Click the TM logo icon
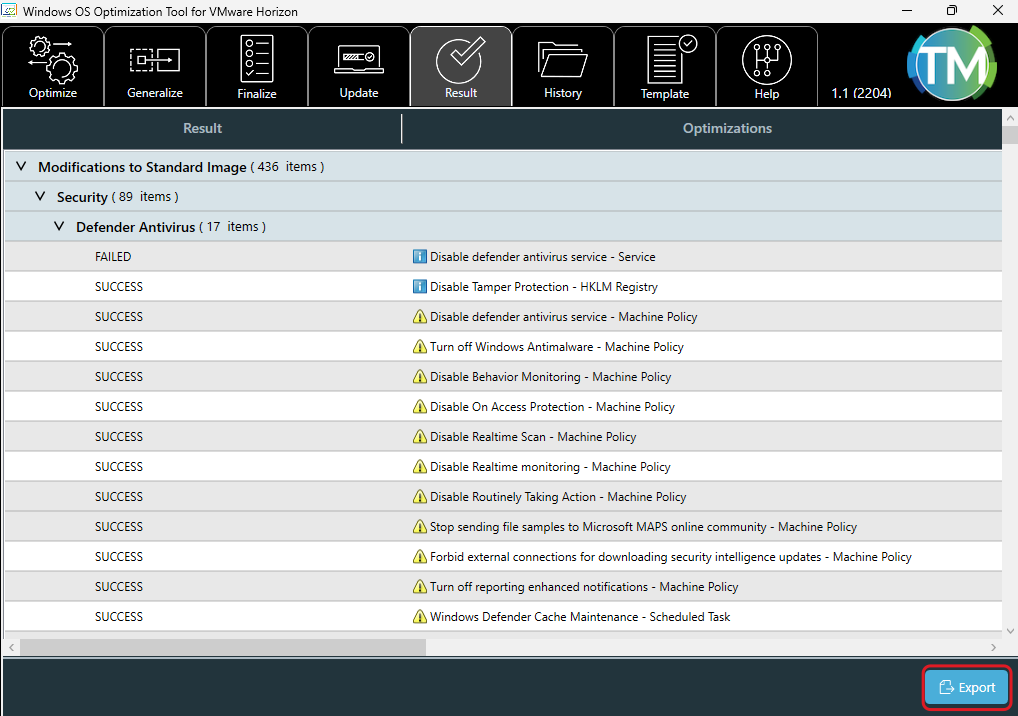The height and width of the screenshot is (716, 1018). [950, 65]
